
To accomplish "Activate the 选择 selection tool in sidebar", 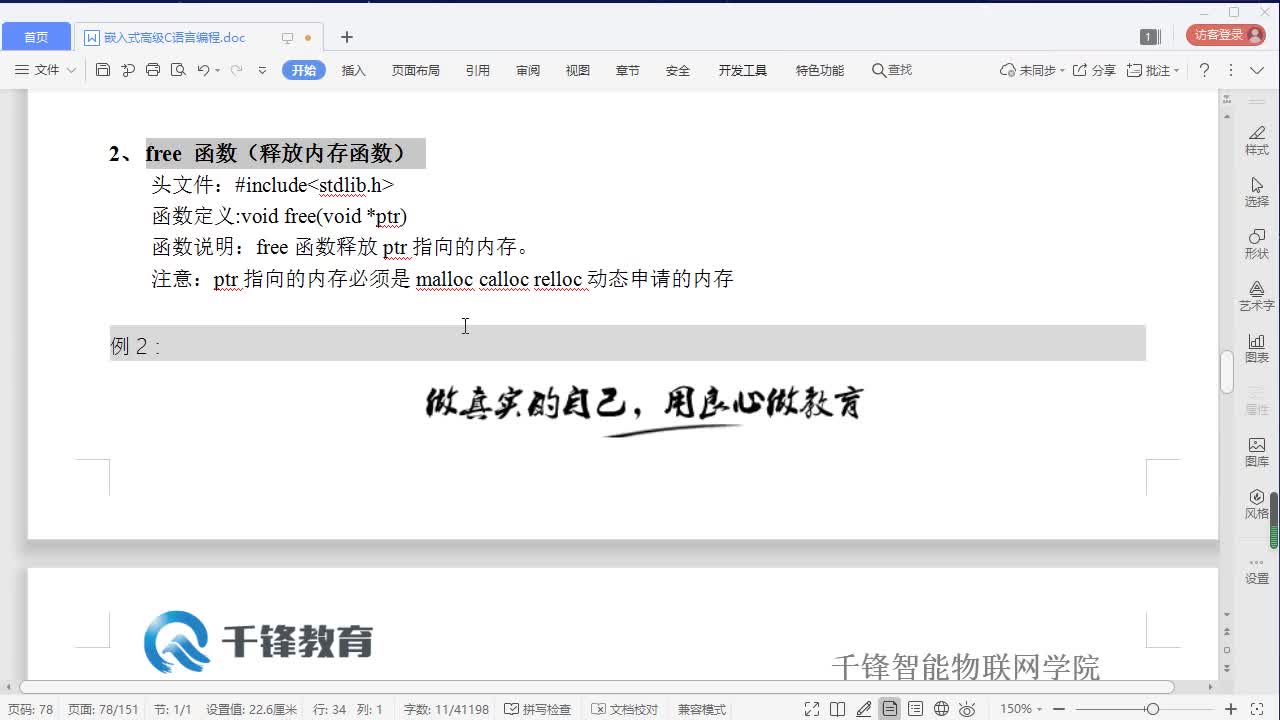I will [x=1257, y=192].
